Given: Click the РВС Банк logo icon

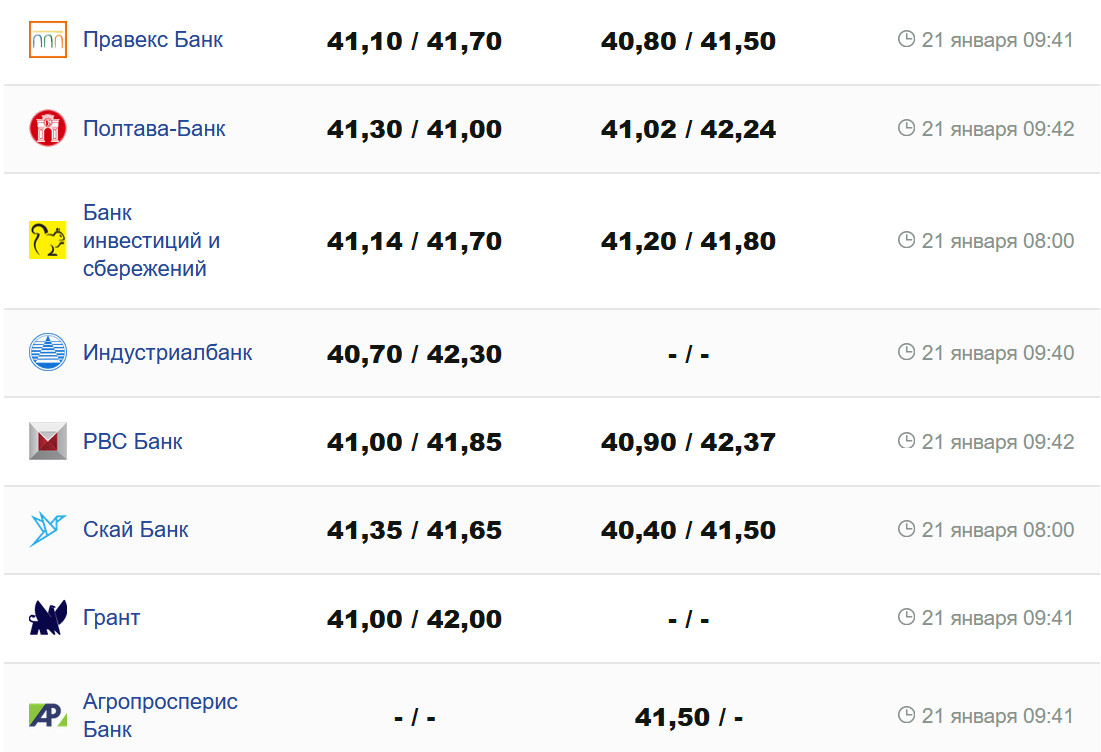Looking at the screenshot, I should (48, 441).
